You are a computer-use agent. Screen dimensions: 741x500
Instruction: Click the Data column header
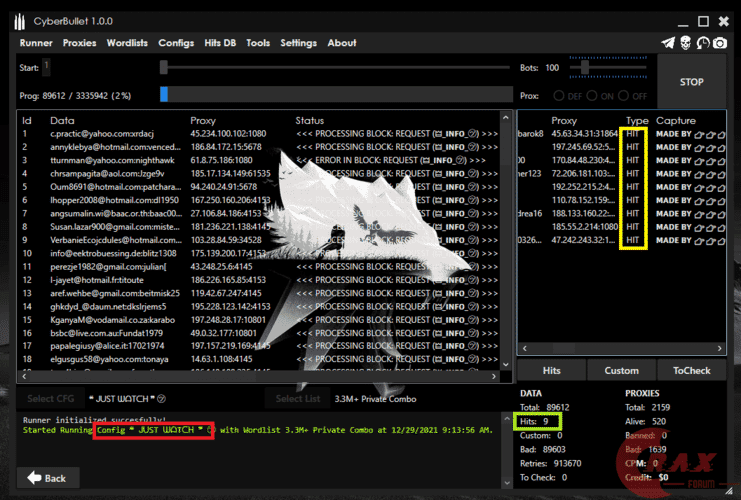(62, 121)
